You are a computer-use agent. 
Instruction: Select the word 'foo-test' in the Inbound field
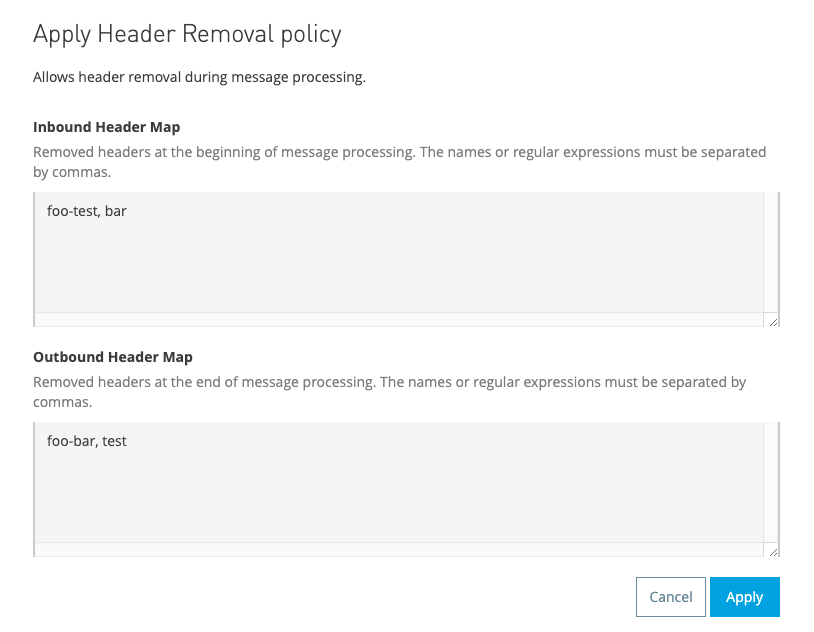[71, 211]
